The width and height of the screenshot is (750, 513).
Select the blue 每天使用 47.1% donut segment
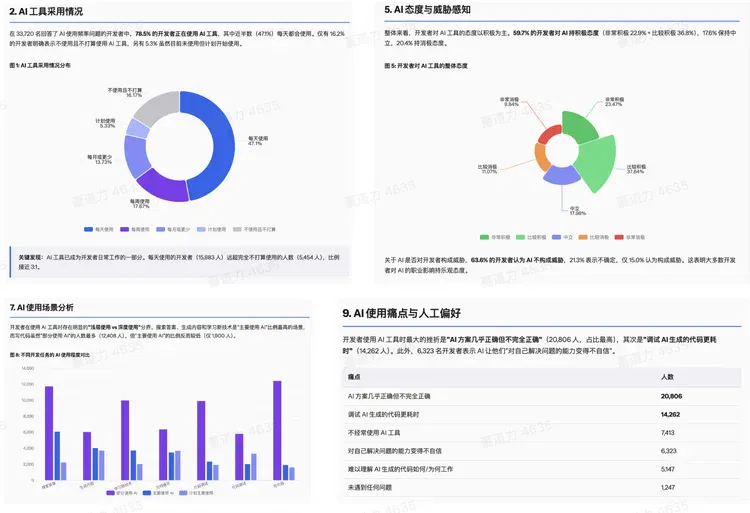(223, 143)
